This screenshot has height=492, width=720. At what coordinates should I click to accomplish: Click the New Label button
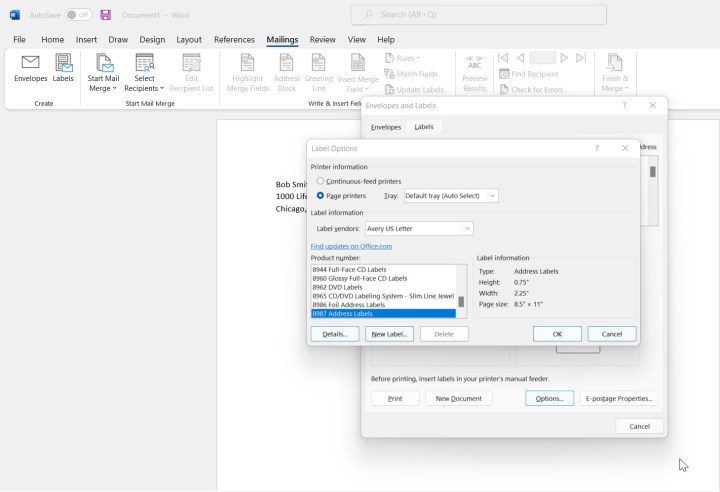[389, 334]
